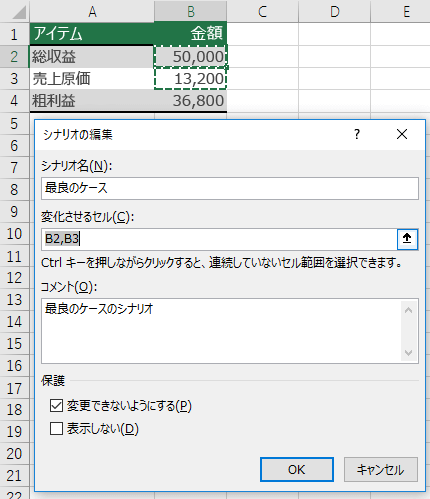Select row 3 header
Screen dimensions: 430x499
(14, 79)
